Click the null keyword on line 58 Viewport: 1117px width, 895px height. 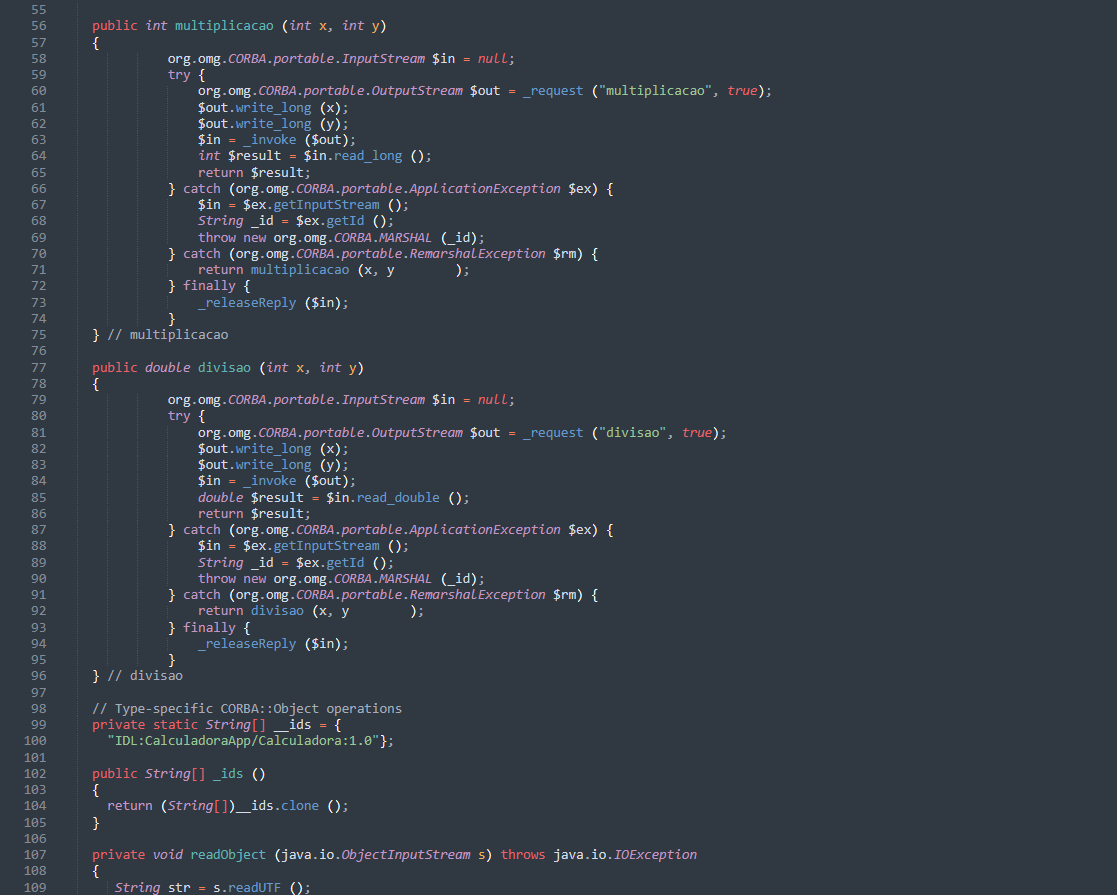tap(492, 58)
